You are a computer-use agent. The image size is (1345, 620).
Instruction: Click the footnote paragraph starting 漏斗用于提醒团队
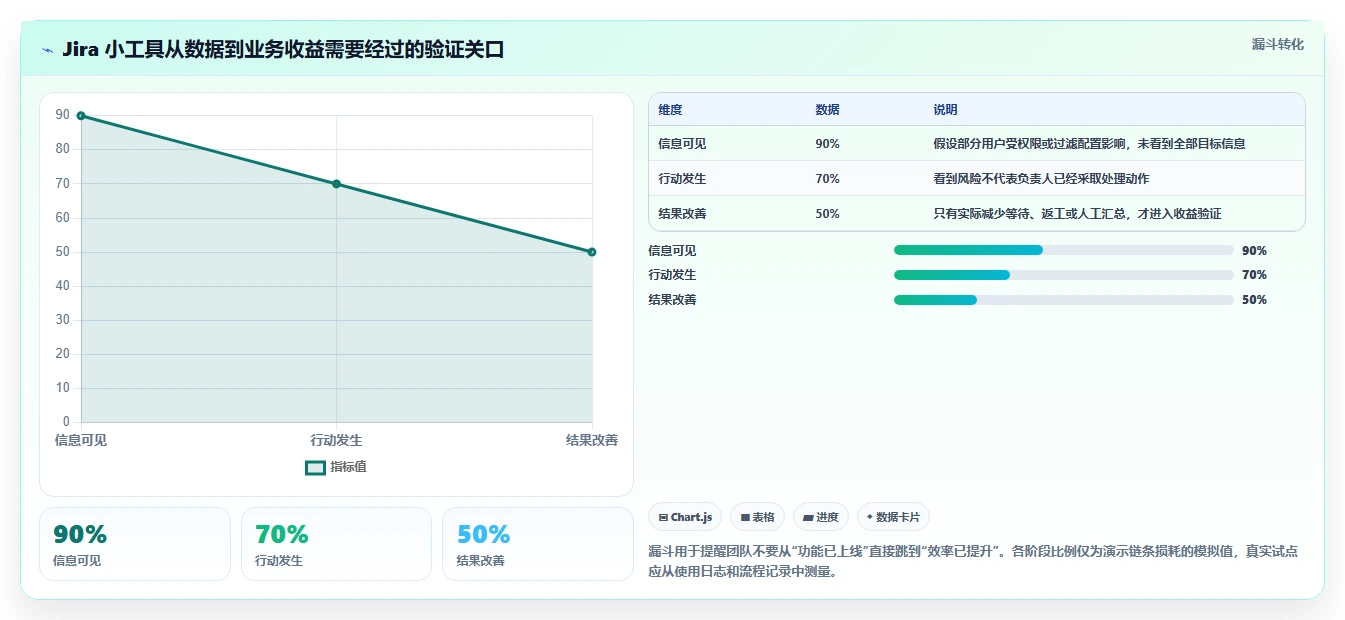pos(973,562)
